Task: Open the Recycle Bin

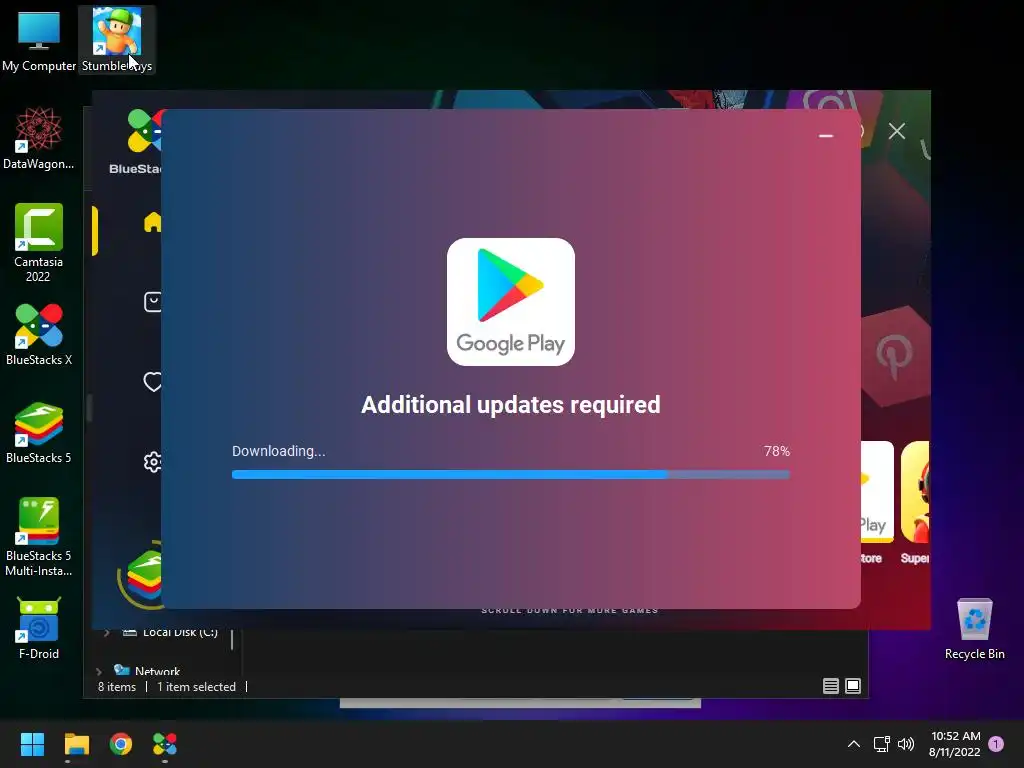Action: tap(974, 628)
